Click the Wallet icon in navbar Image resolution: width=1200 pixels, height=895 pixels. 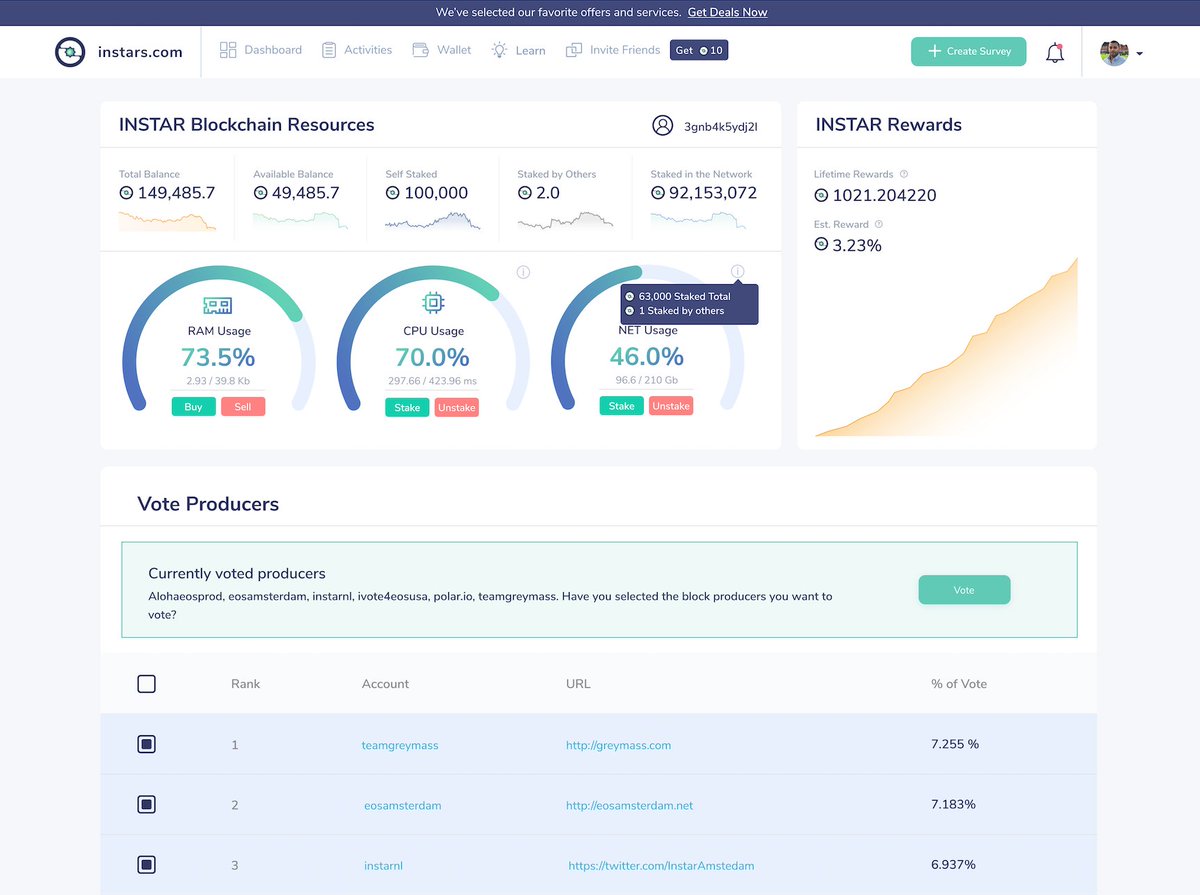pyautogui.click(x=421, y=50)
